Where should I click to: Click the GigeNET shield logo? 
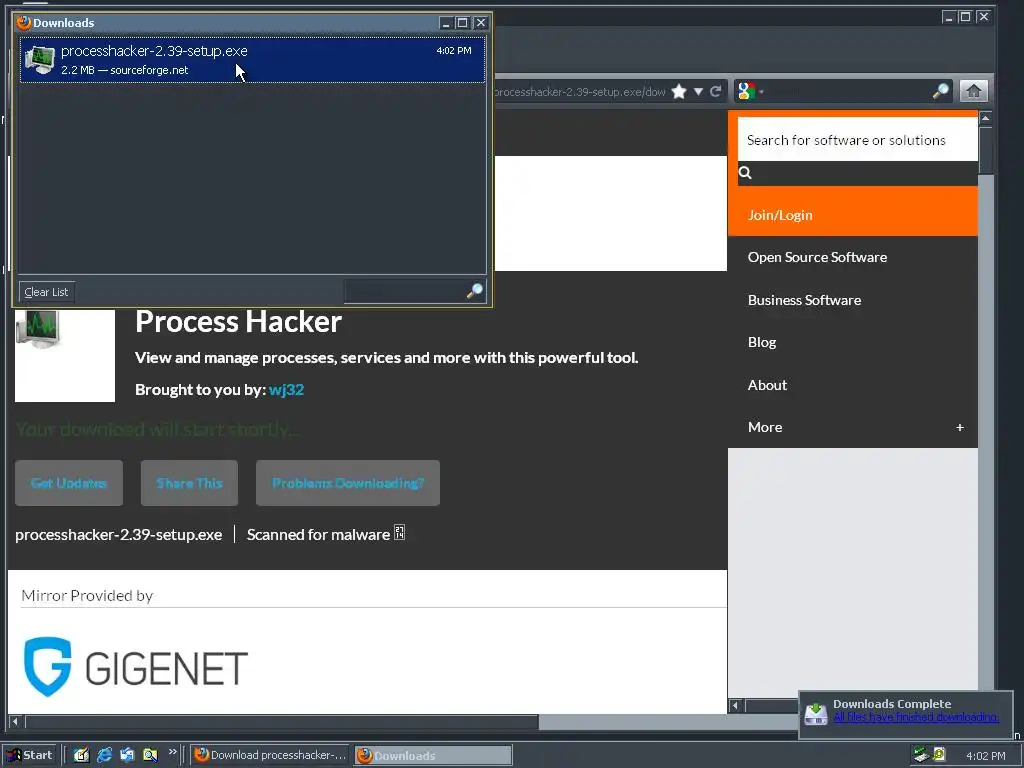pyautogui.click(x=48, y=667)
